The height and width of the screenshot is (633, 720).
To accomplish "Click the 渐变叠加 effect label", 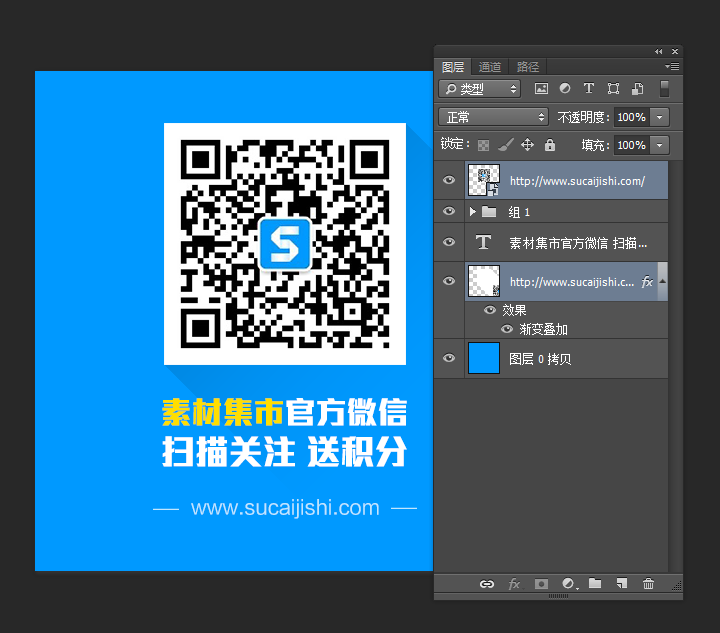I will [x=543, y=329].
